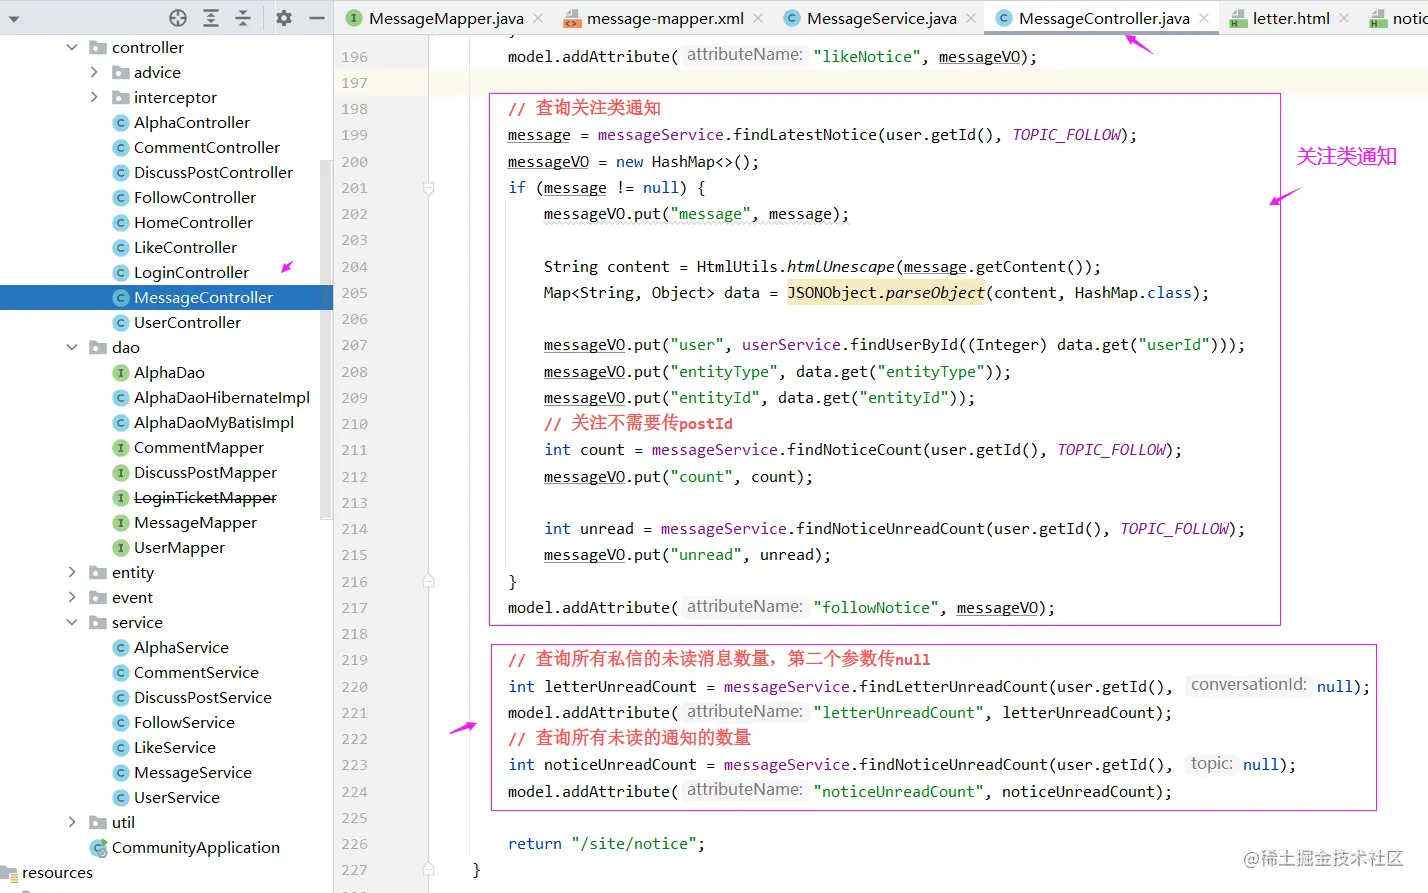The width and height of the screenshot is (1428, 893).
Task: Click UserService class icon
Action: (121, 797)
